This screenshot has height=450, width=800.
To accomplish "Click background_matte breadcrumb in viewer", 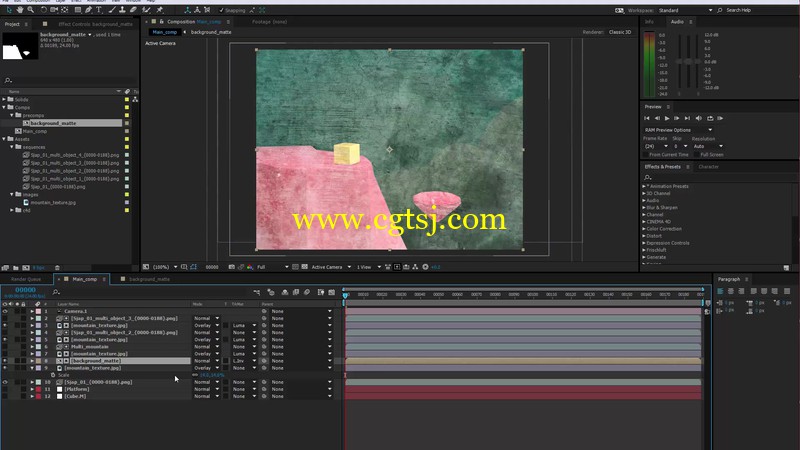I will tap(211, 32).
